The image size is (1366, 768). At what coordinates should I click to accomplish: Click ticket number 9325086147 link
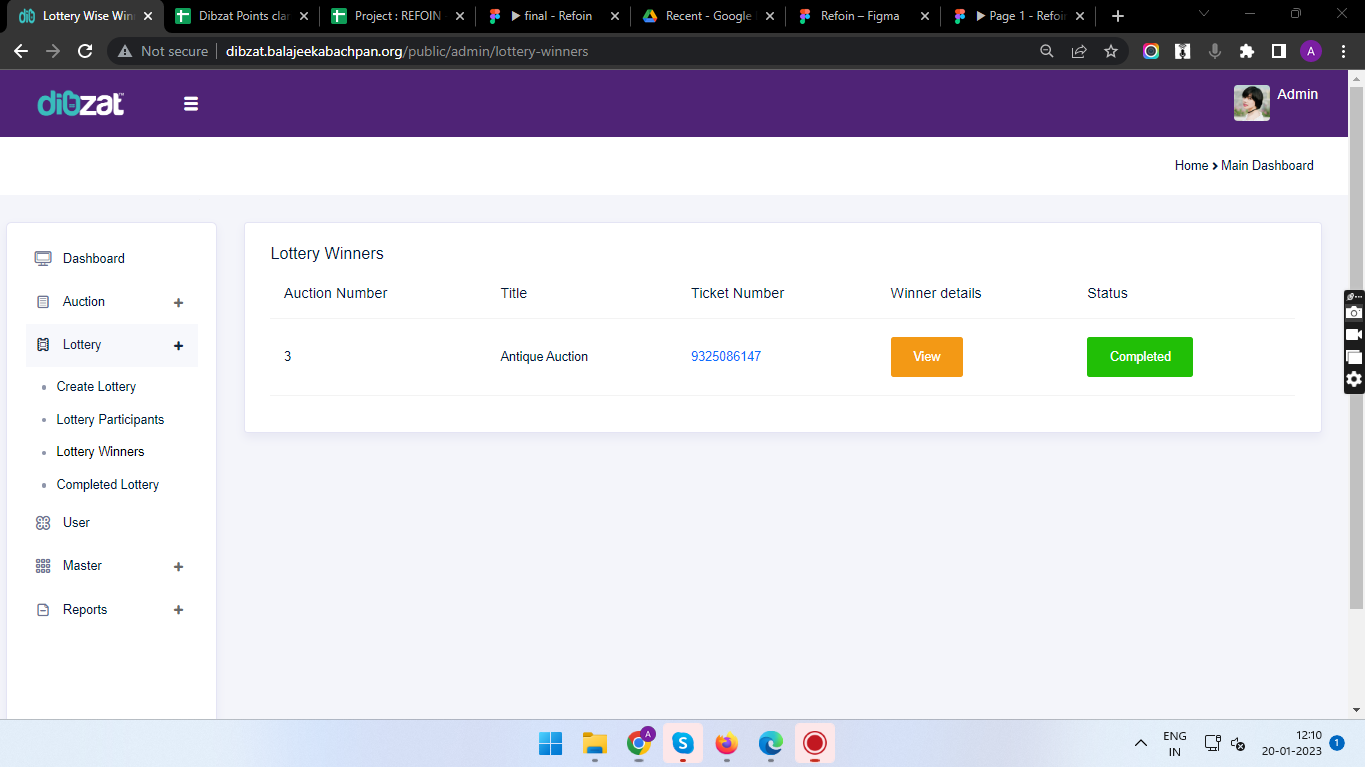click(x=725, y=357)
